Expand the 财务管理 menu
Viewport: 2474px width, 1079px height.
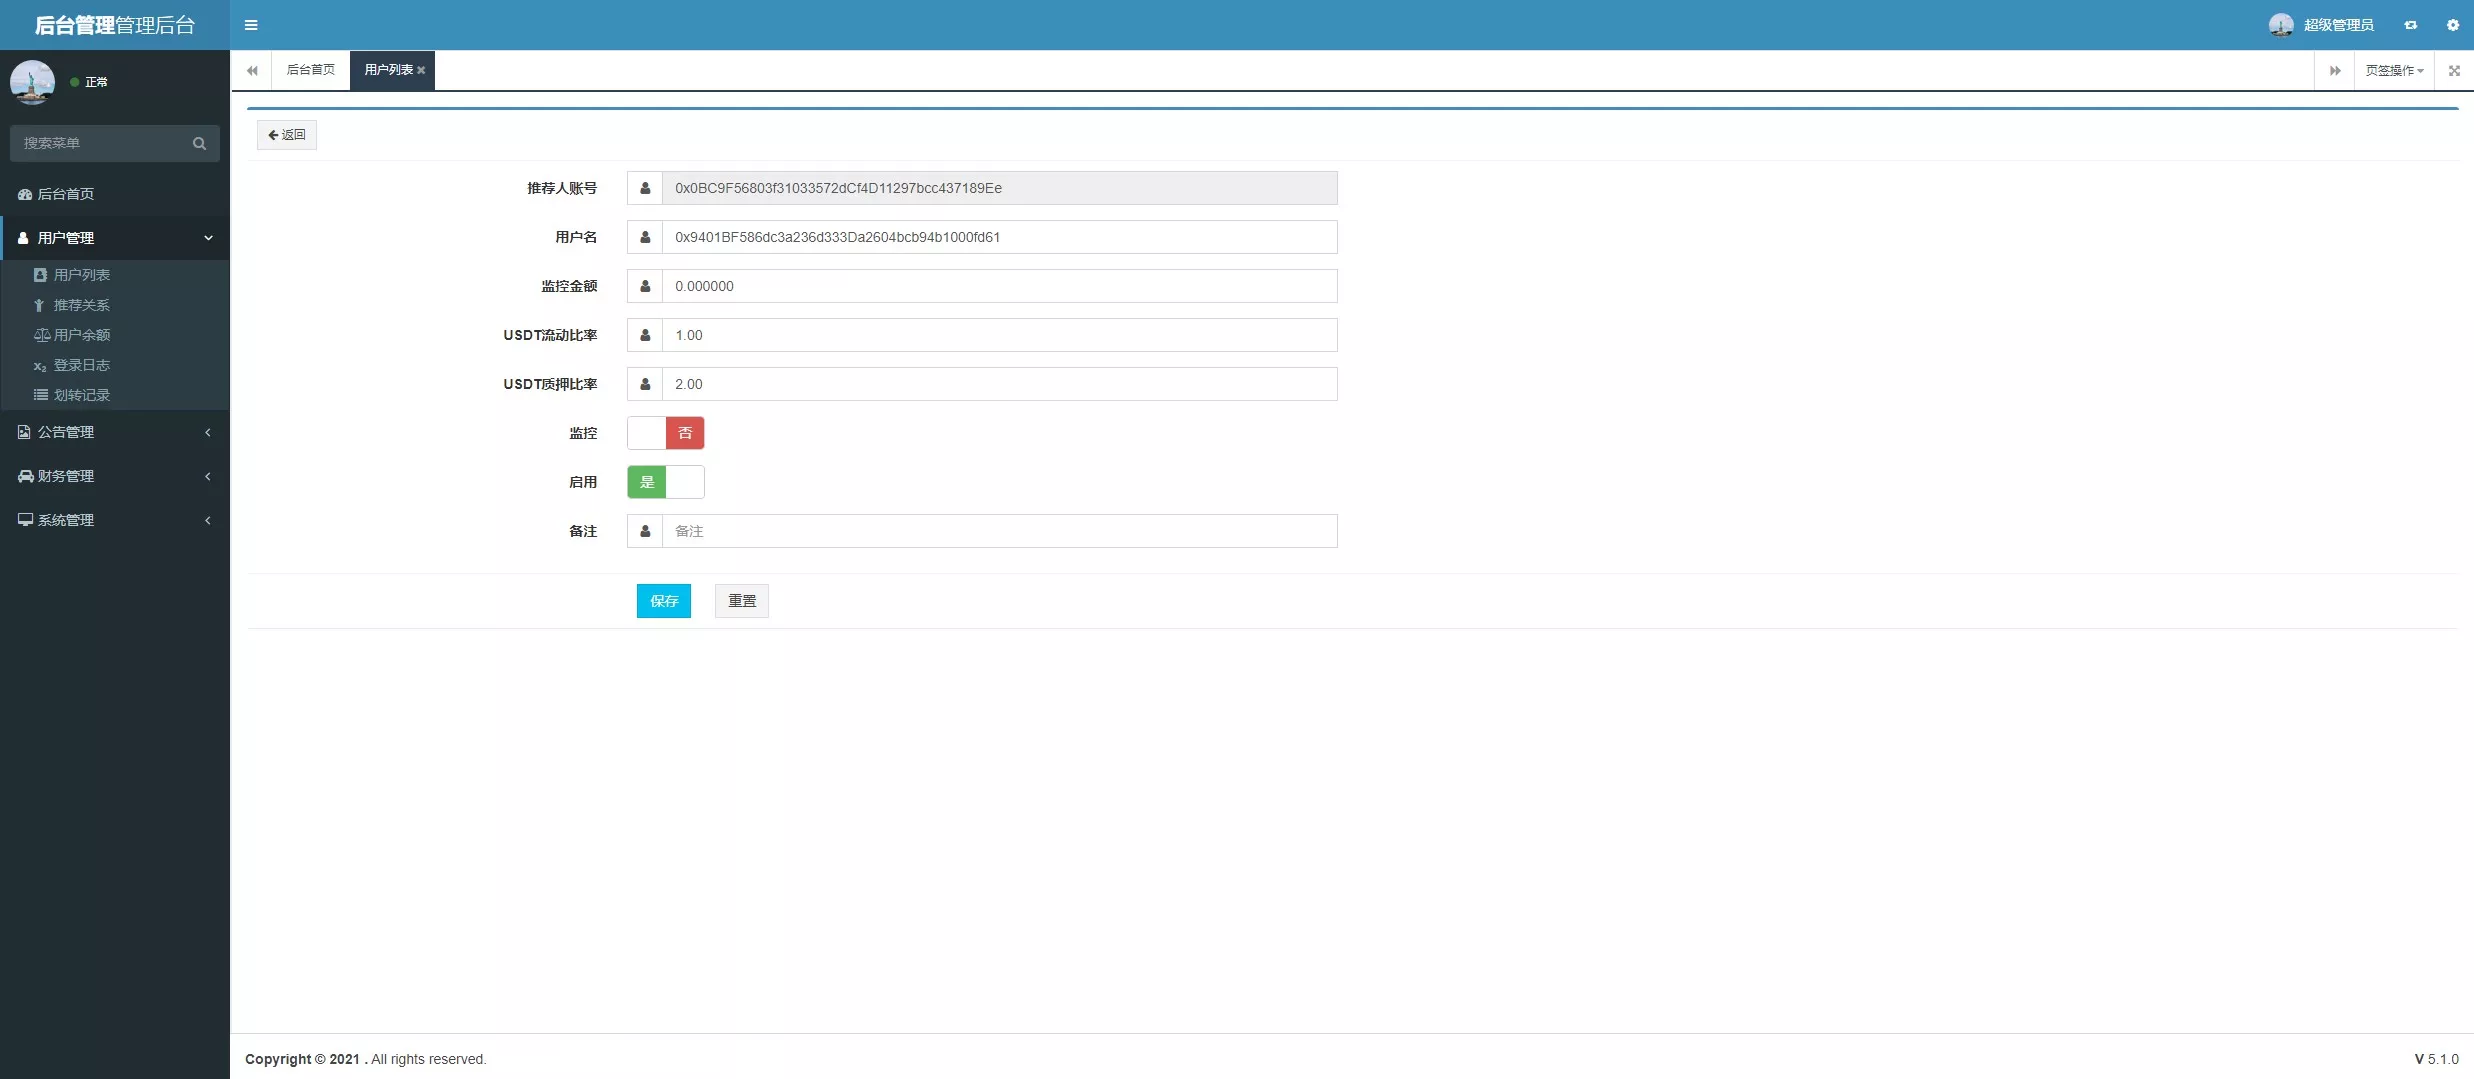pyautogui.click(x=114, y=476)
